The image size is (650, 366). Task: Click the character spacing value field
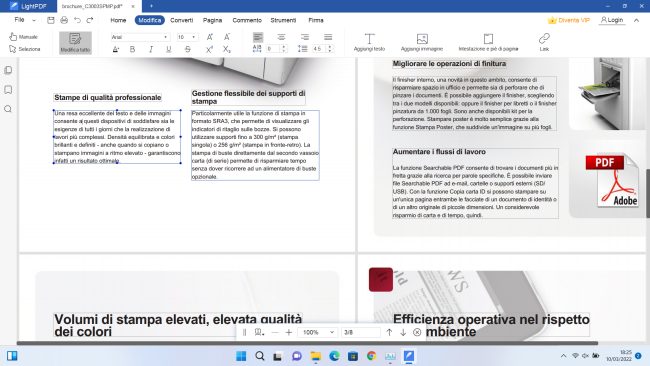pyautogui.click(x=273, y=49)
